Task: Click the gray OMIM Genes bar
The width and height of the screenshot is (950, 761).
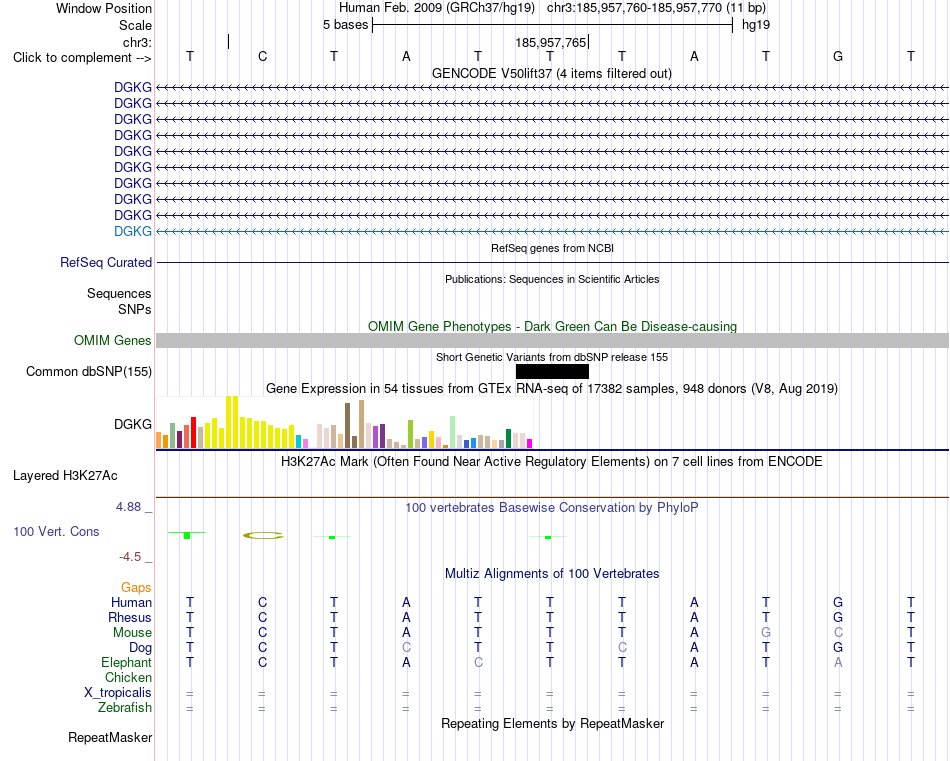Action: [552, 341]
